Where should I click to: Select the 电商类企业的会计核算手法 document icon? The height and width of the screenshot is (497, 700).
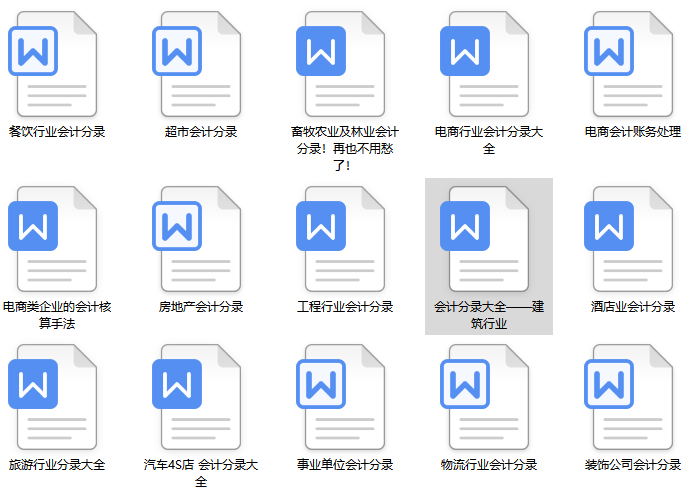pos(53,239)
